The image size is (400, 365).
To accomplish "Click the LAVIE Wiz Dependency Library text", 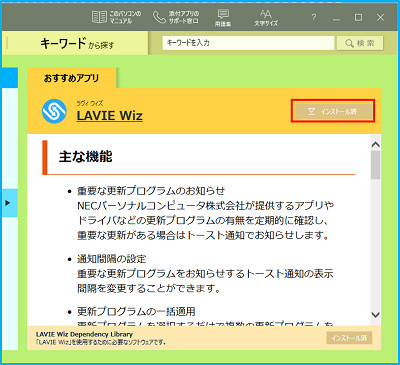I will pos(84,334).
